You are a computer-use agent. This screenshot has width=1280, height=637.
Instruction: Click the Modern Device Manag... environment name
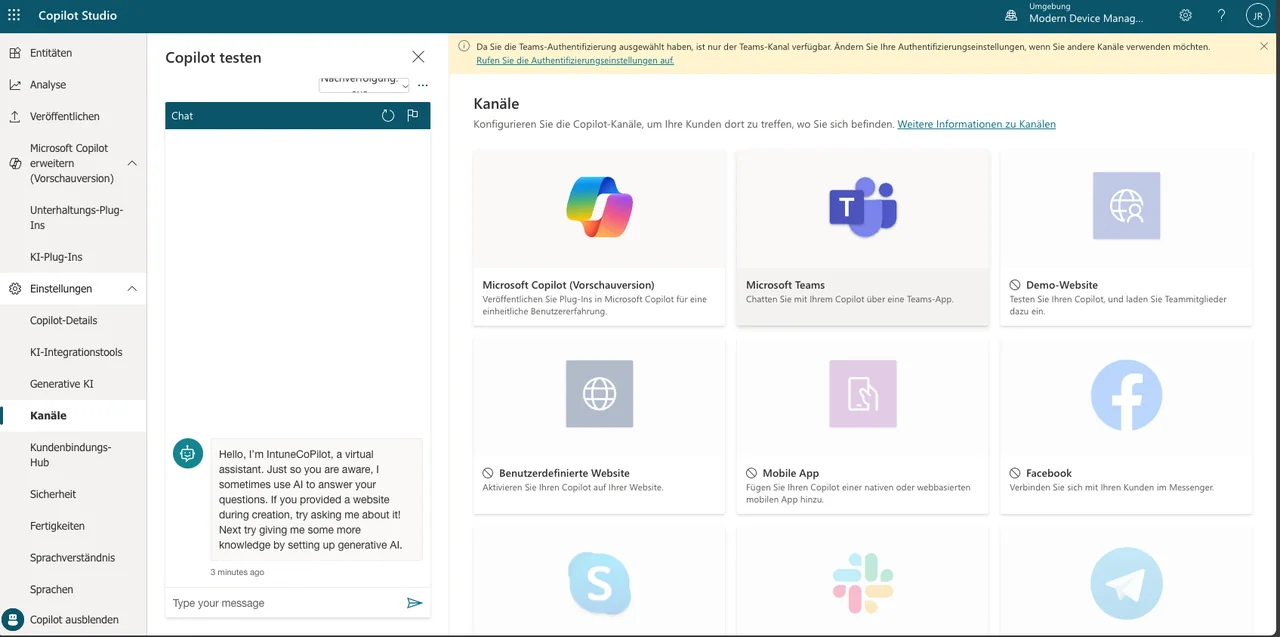[1086, 19]
